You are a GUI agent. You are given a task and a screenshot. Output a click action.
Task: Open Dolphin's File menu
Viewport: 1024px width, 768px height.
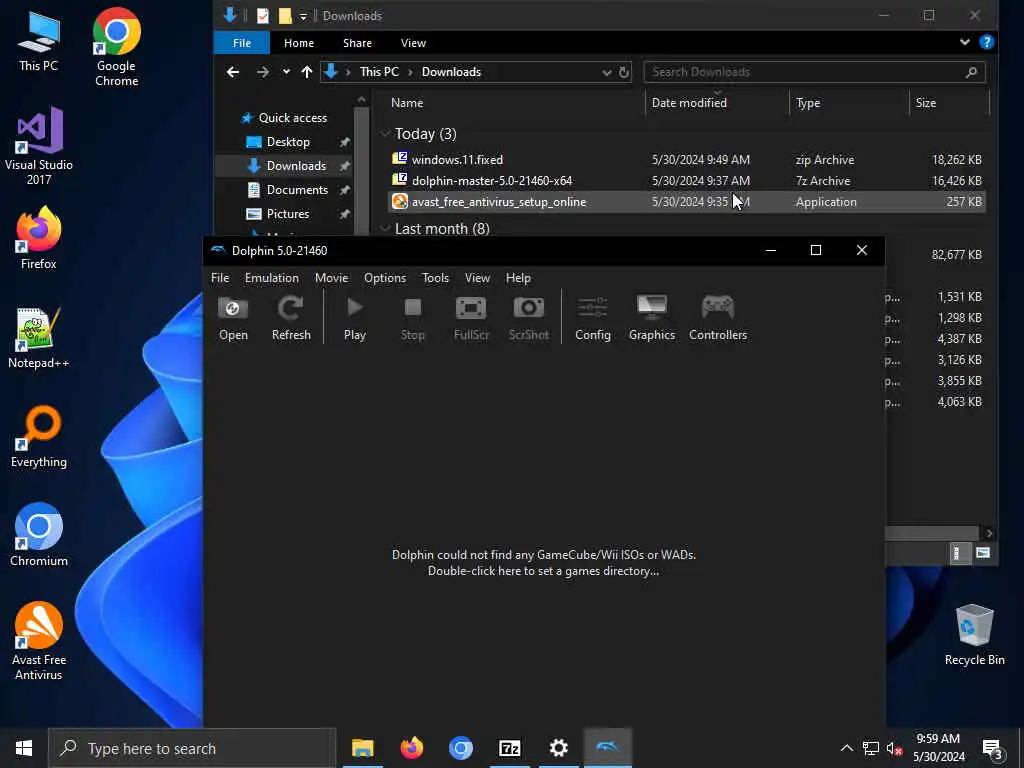(x=220, y=278)
